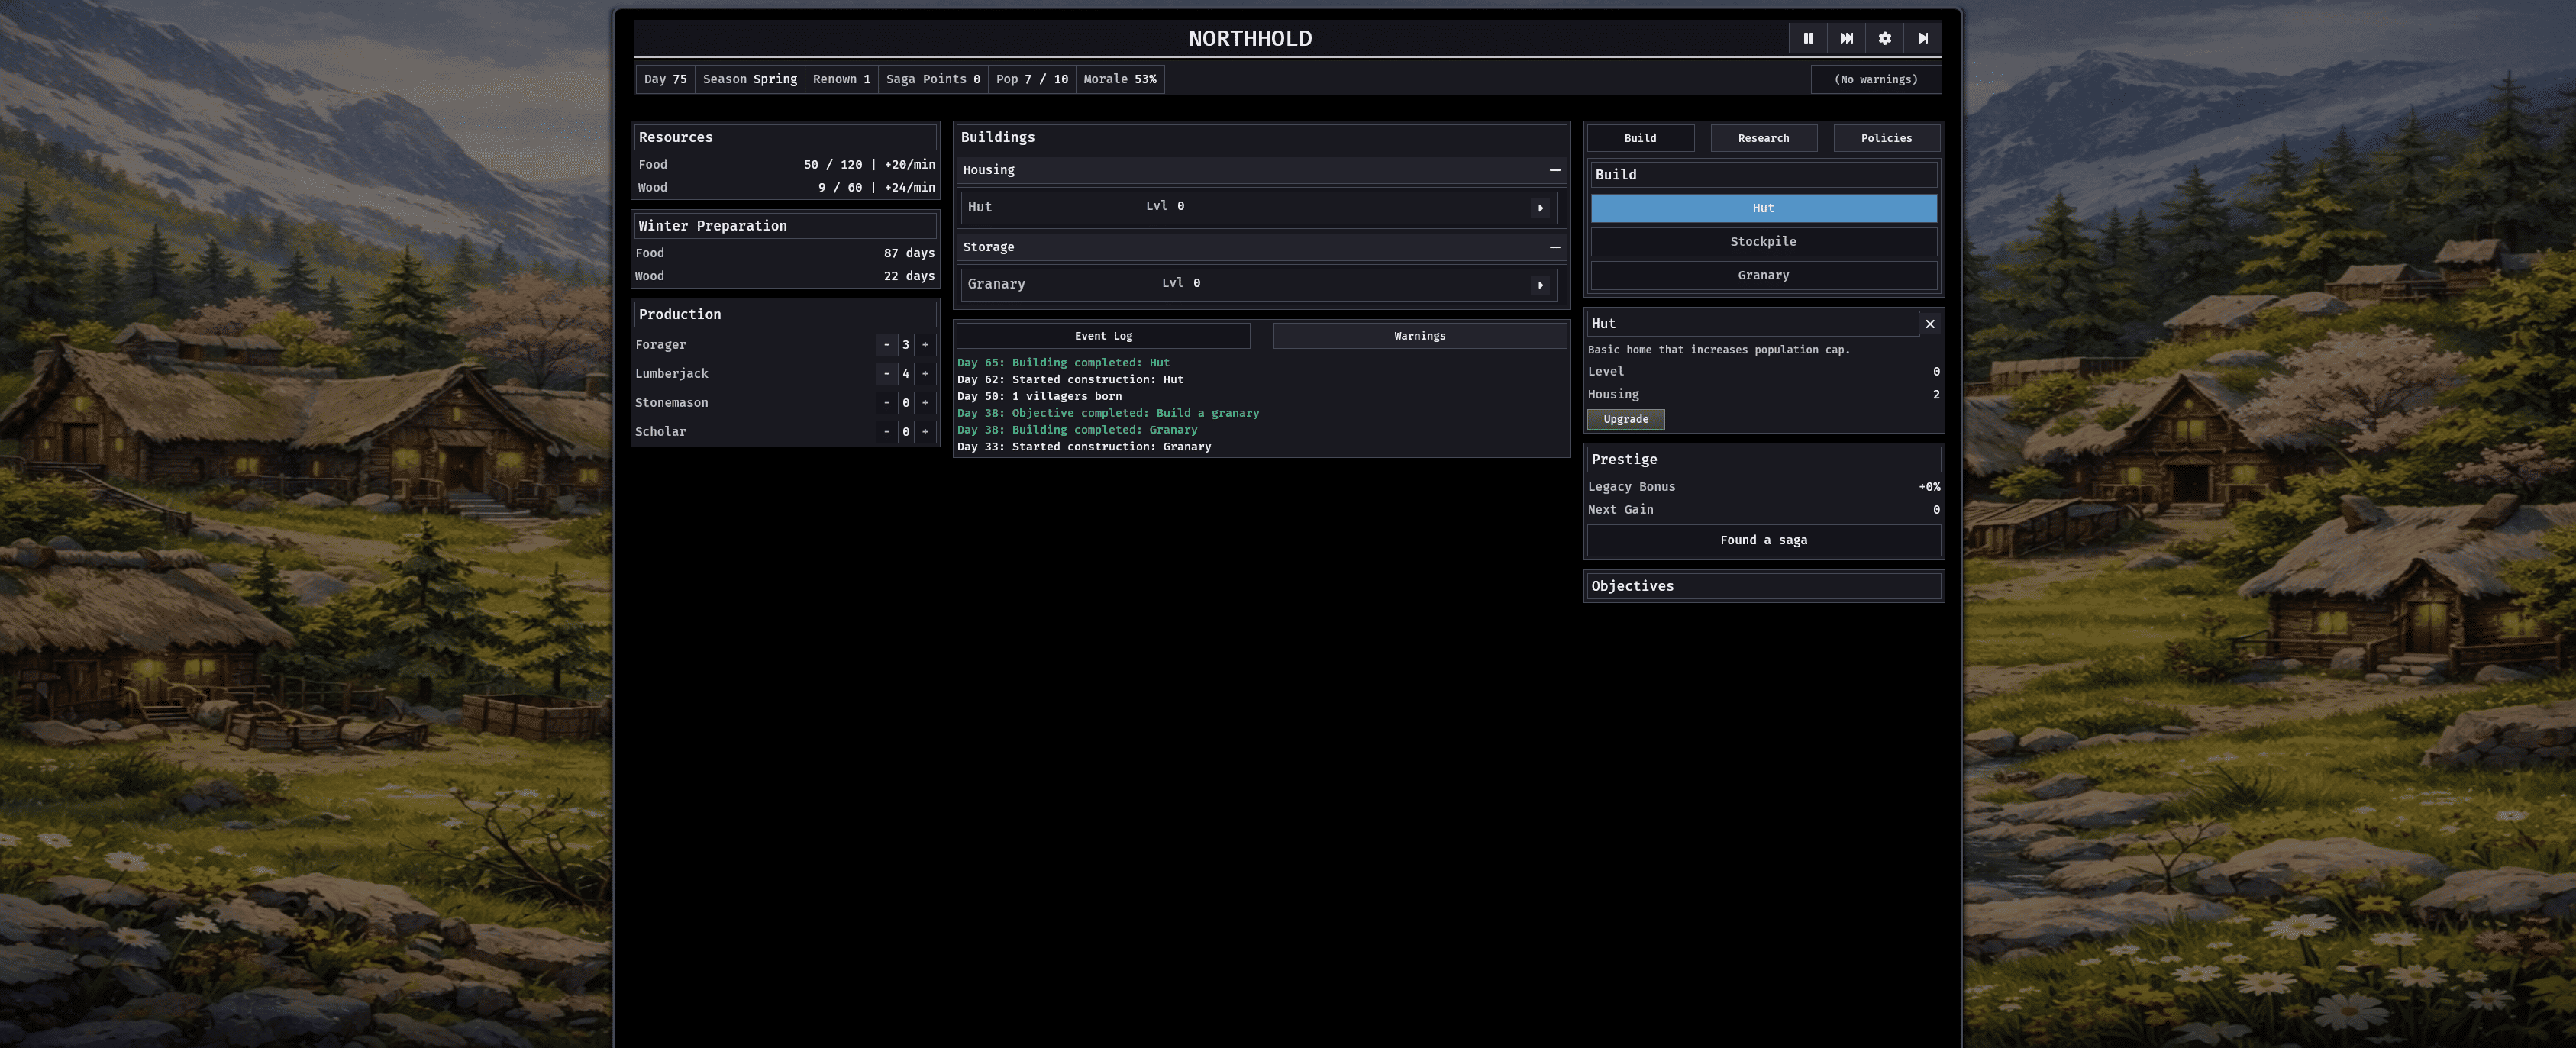Image resolution: width=2576 pixels, height=1048 pixels.
Task: Click the skip-to-end arrow icon
Action: [x=1922, y=38]
